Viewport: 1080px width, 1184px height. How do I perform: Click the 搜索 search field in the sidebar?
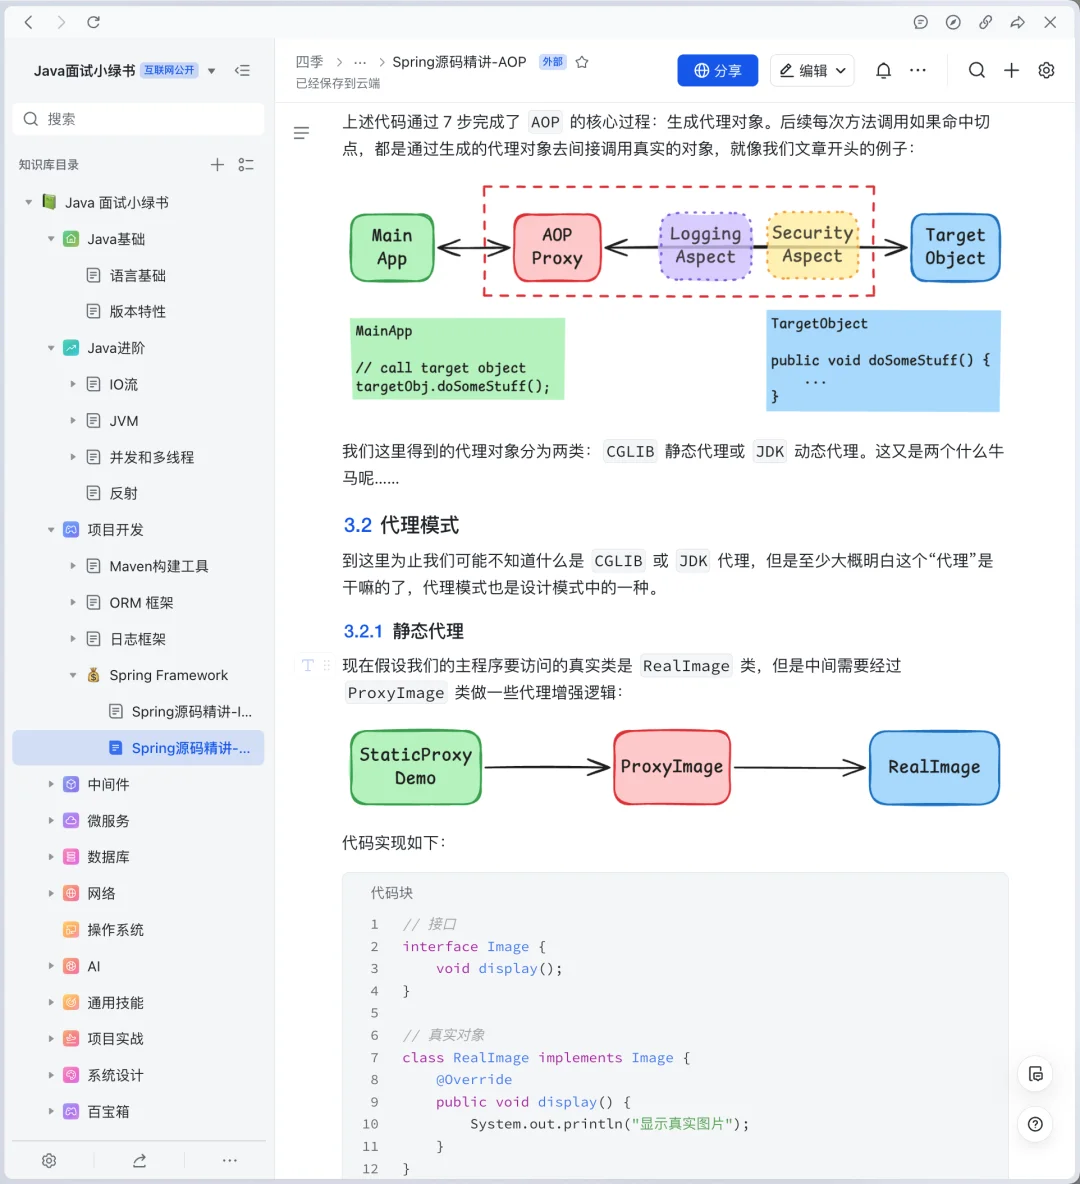(x=138, y=118)
